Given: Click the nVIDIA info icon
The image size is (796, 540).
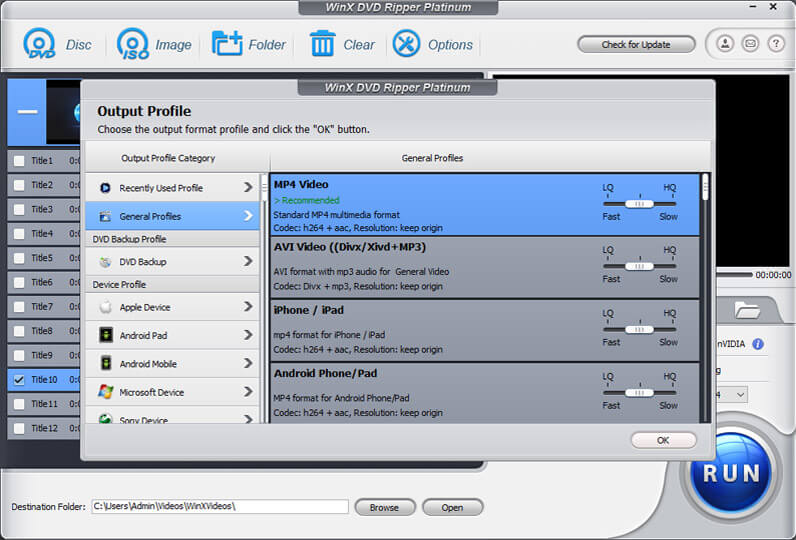Looking at the screenshot, I should pos(758,344).
